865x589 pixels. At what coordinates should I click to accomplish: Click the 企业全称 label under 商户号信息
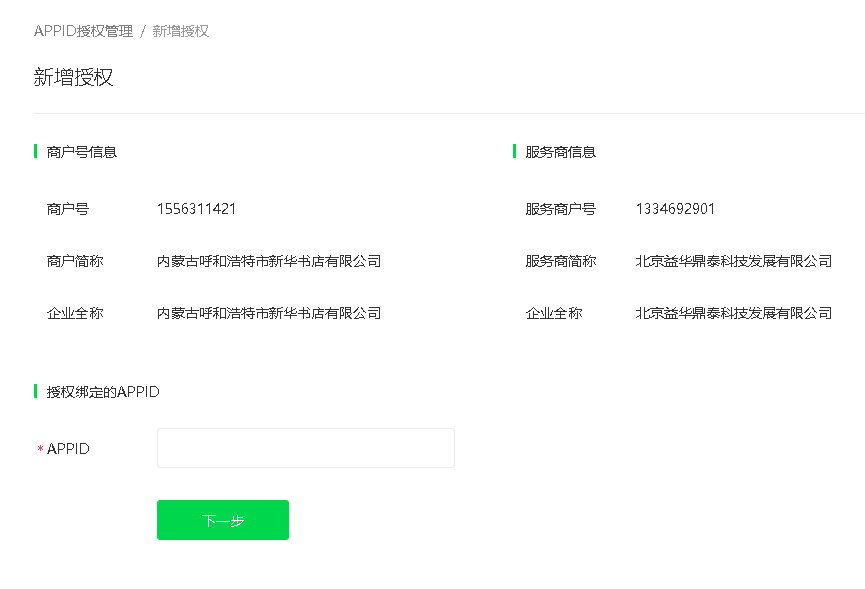(x=75, y=313)
